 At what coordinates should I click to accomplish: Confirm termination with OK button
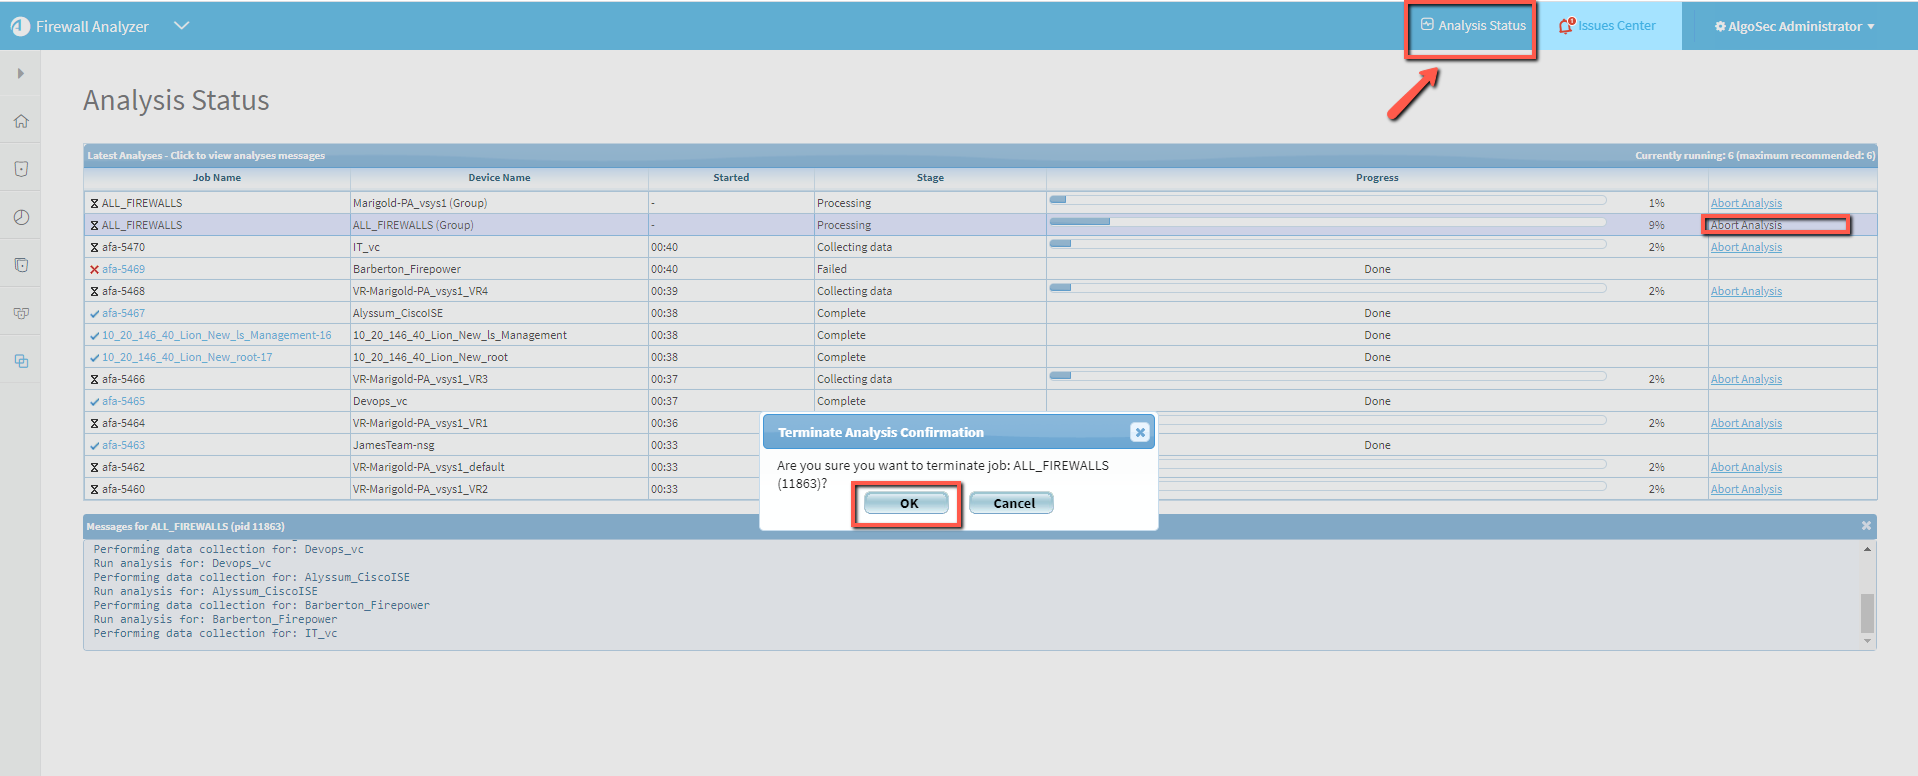[907, 503]
